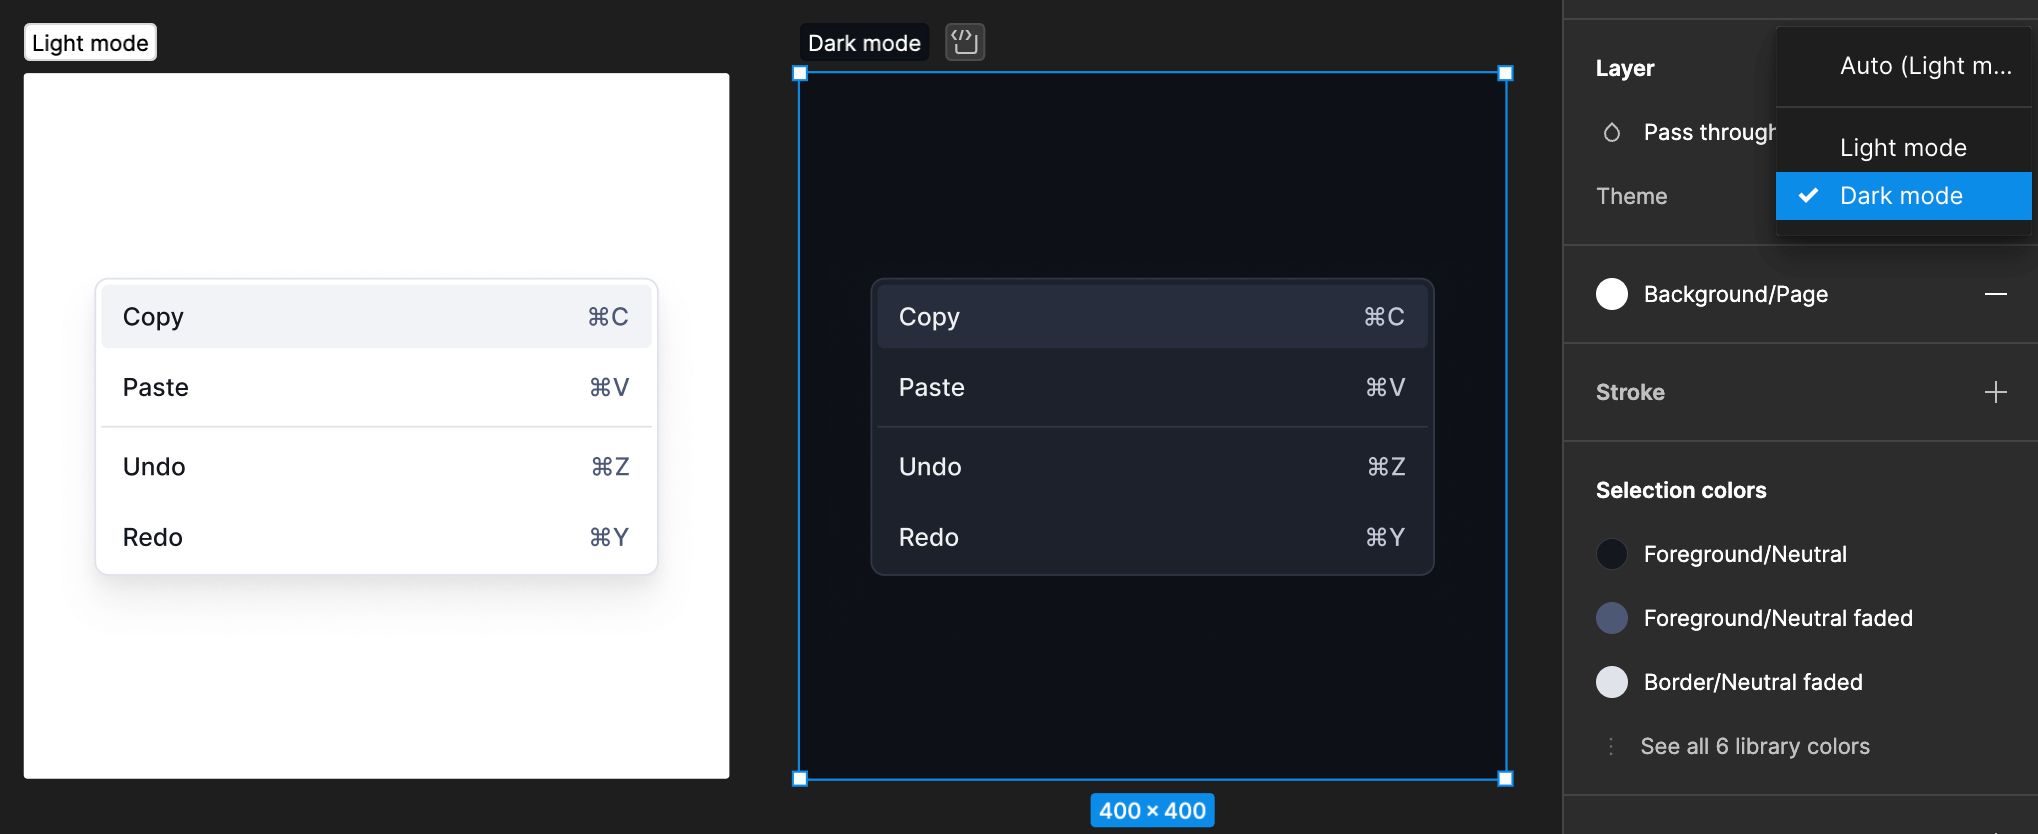Viewport: 2038px width, 834px height.
Task: Select the bottom-right resize handle of the dark frame
Action: pyautogui.click(x=1505, y=778)
